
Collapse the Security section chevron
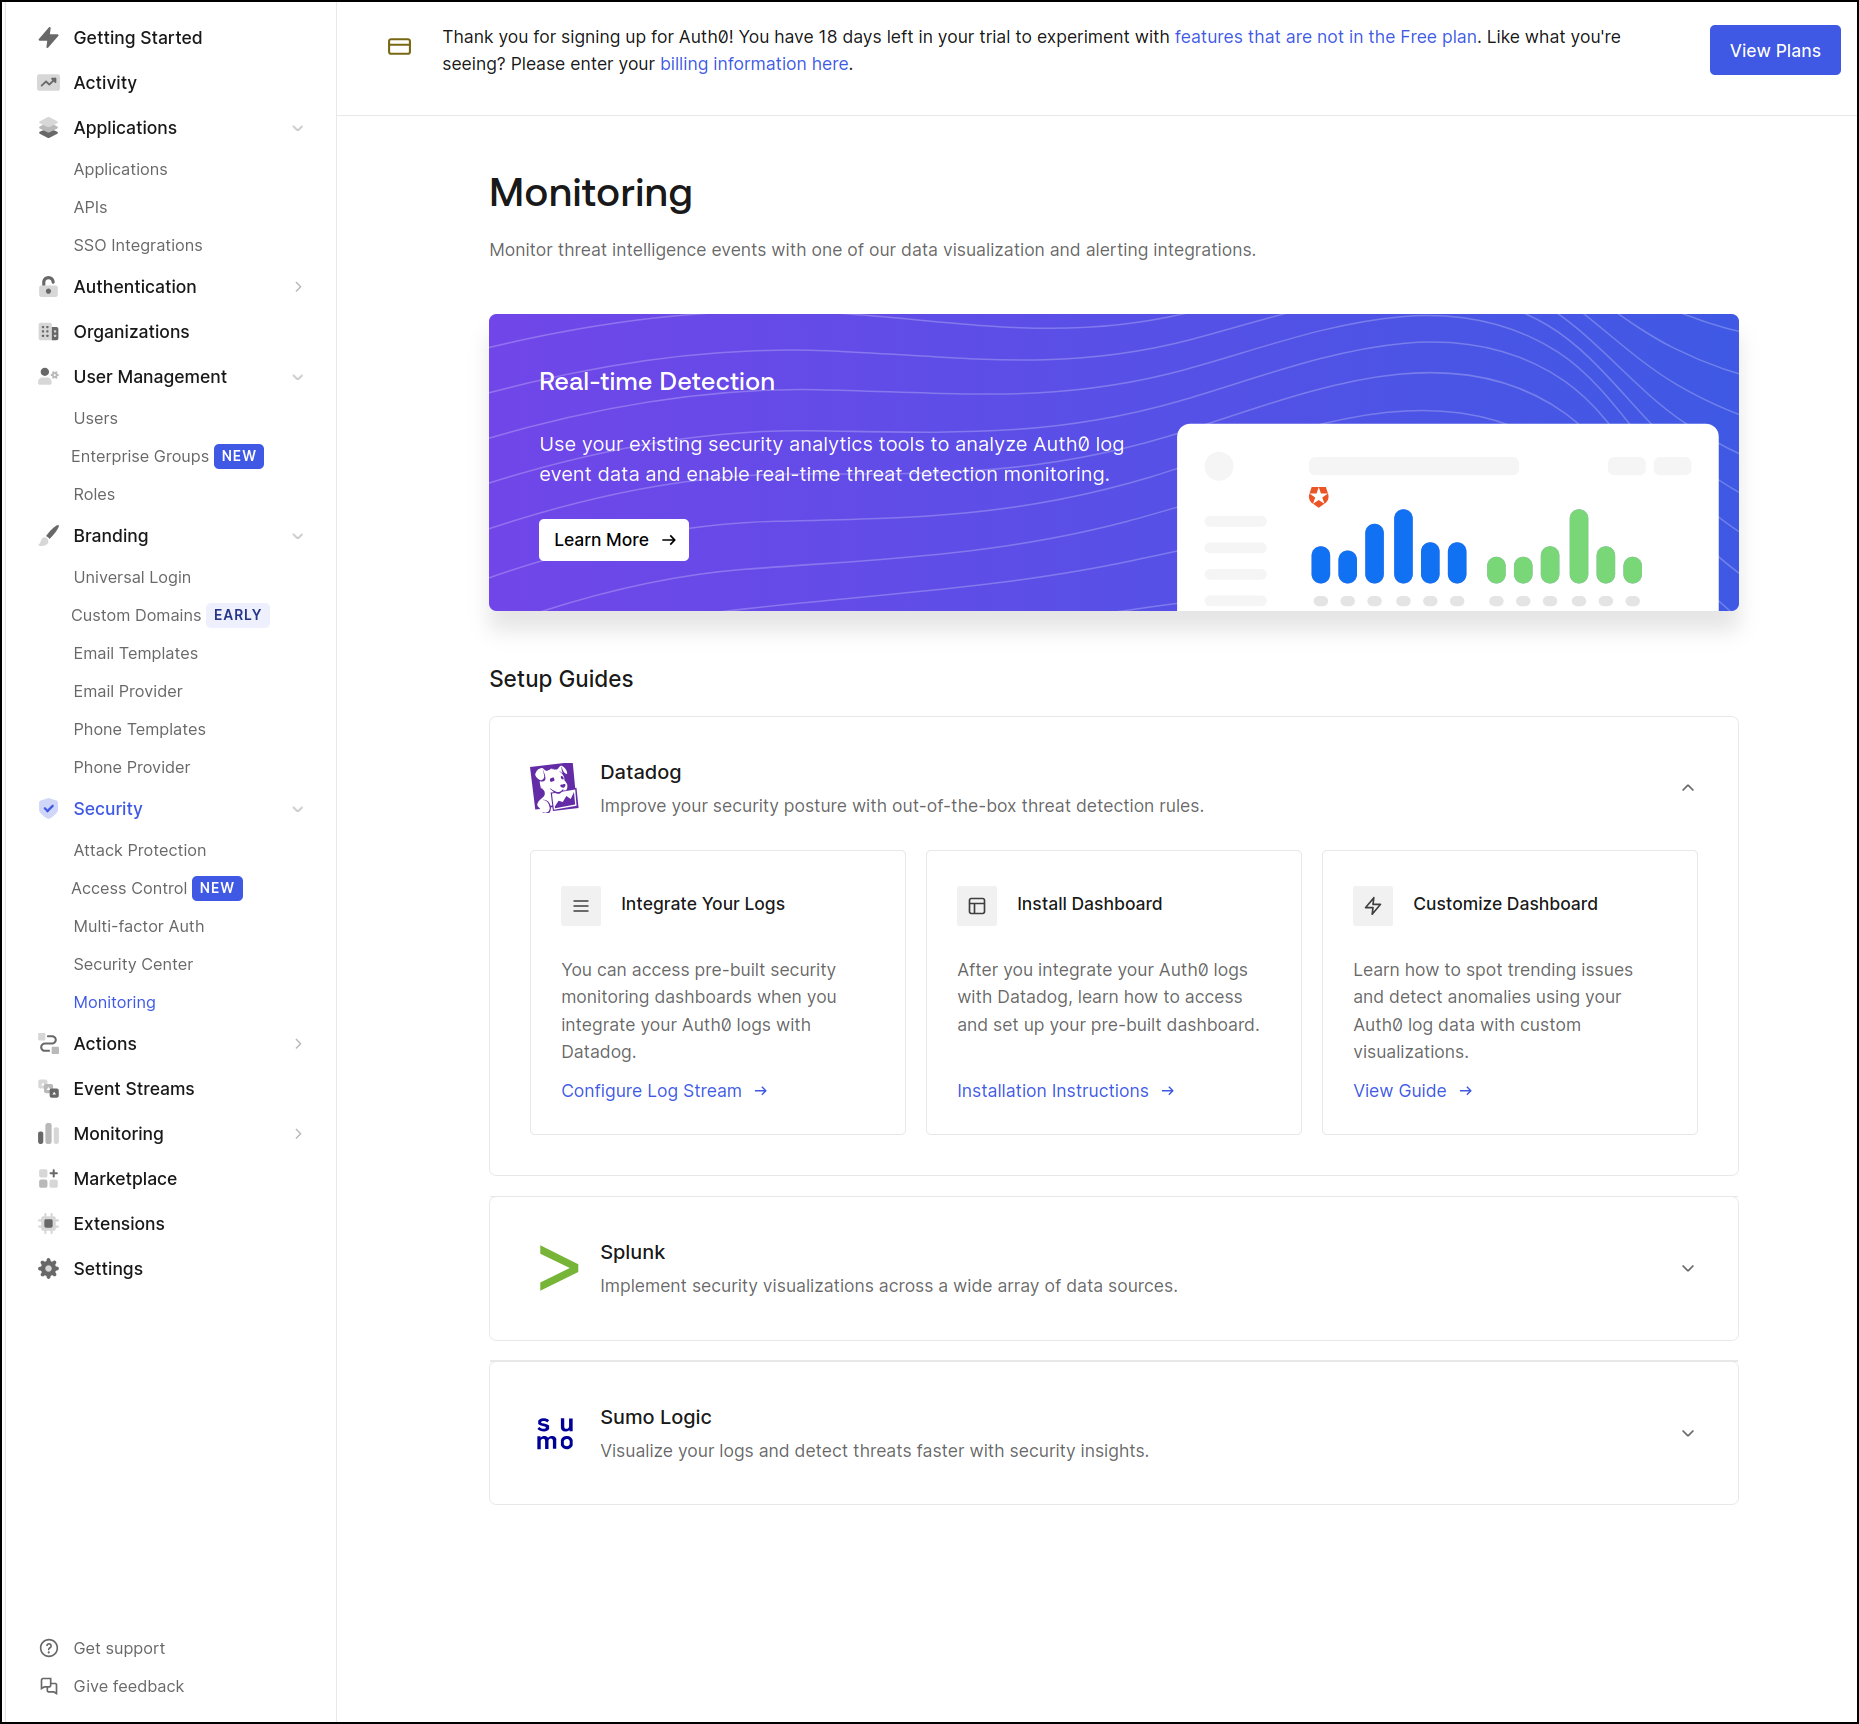pyautogui.click(x=298, y=809)
